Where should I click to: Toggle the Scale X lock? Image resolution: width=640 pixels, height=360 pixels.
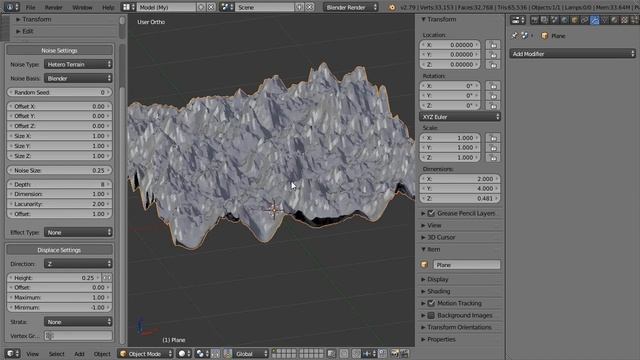coord(493,138)
